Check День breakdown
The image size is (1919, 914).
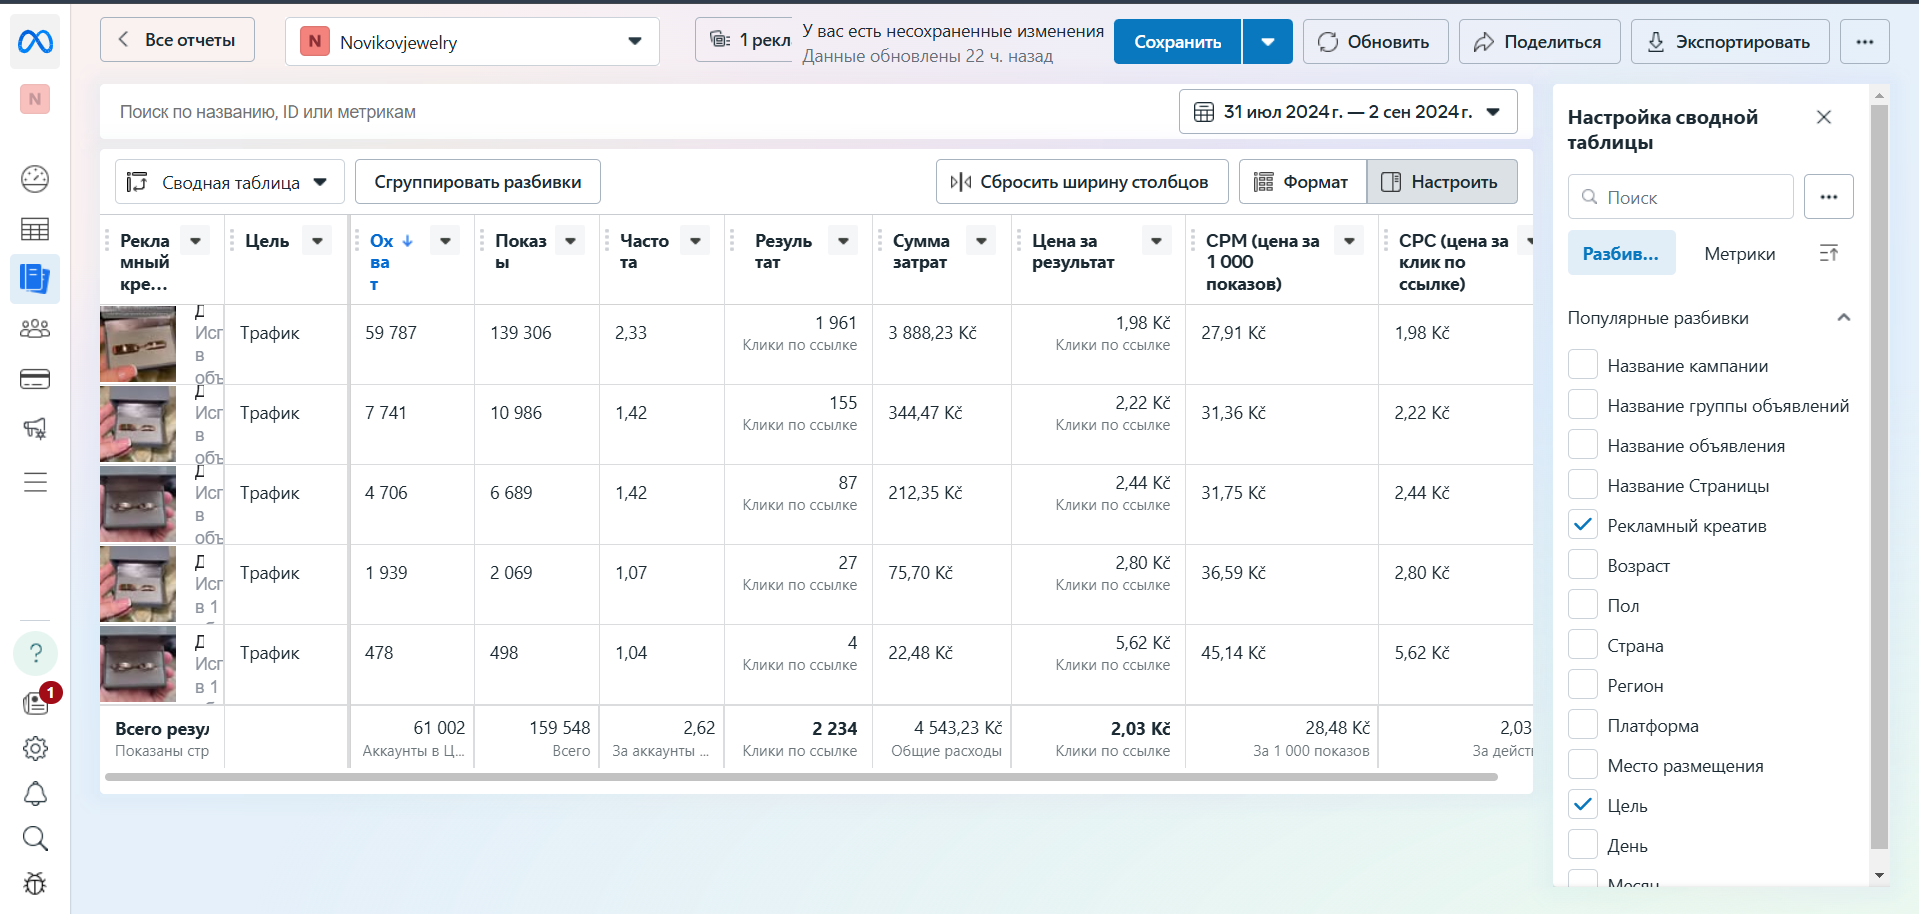pos(1583,844)
